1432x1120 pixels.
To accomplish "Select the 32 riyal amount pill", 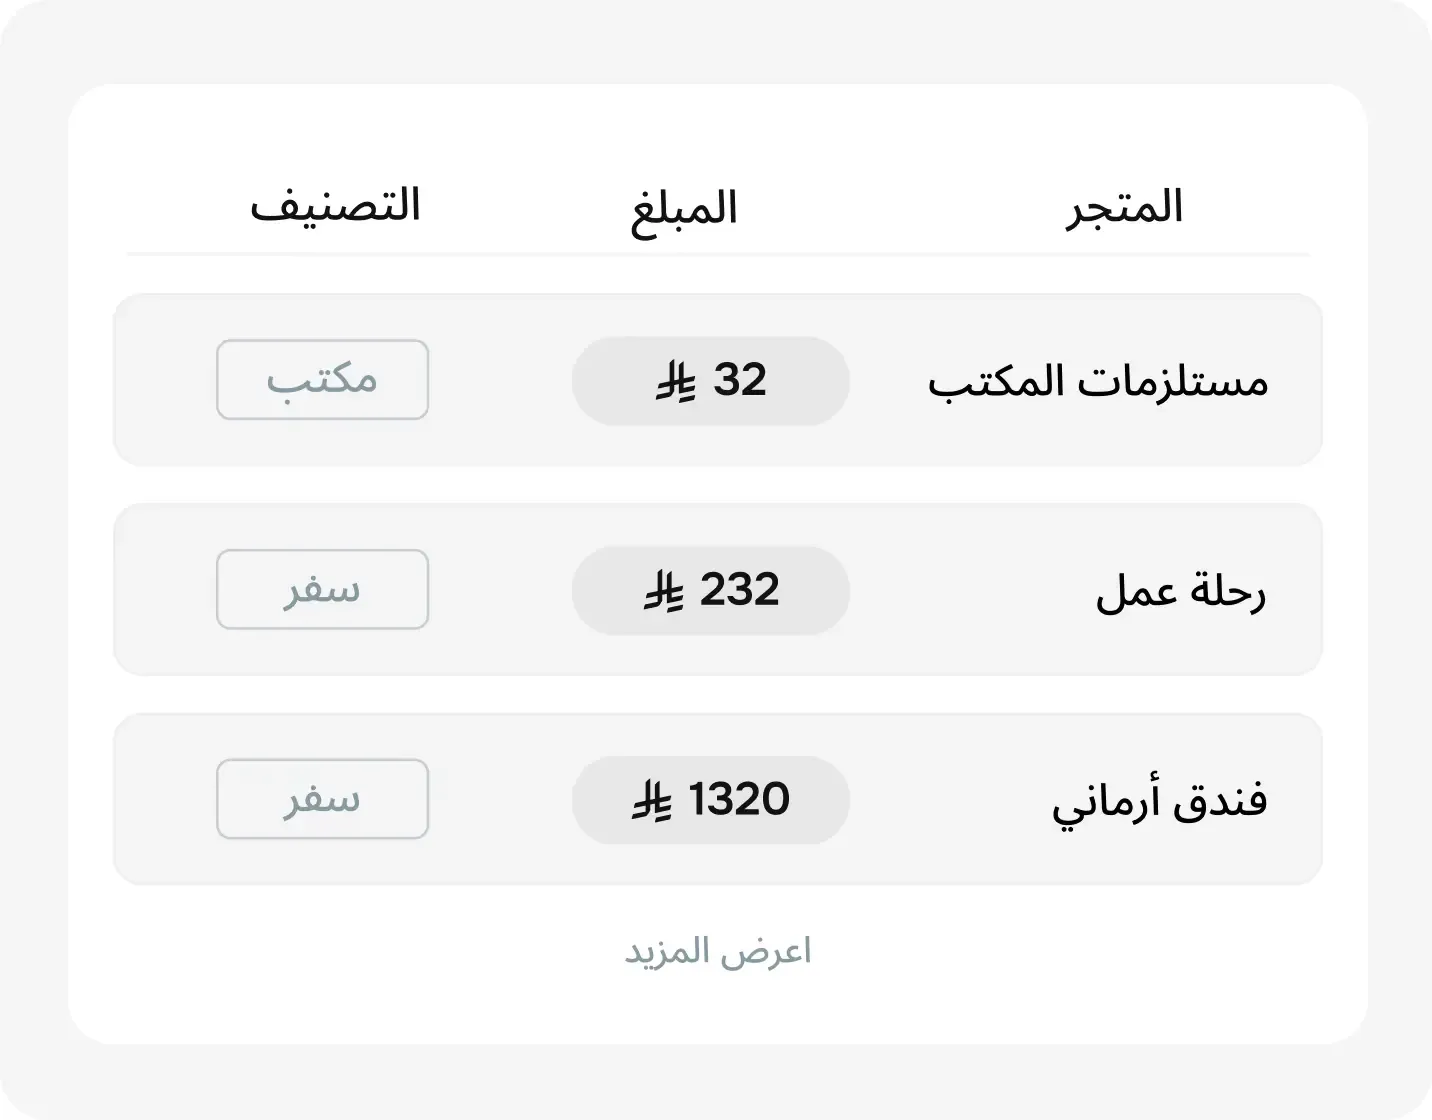I will coord(710,380).
